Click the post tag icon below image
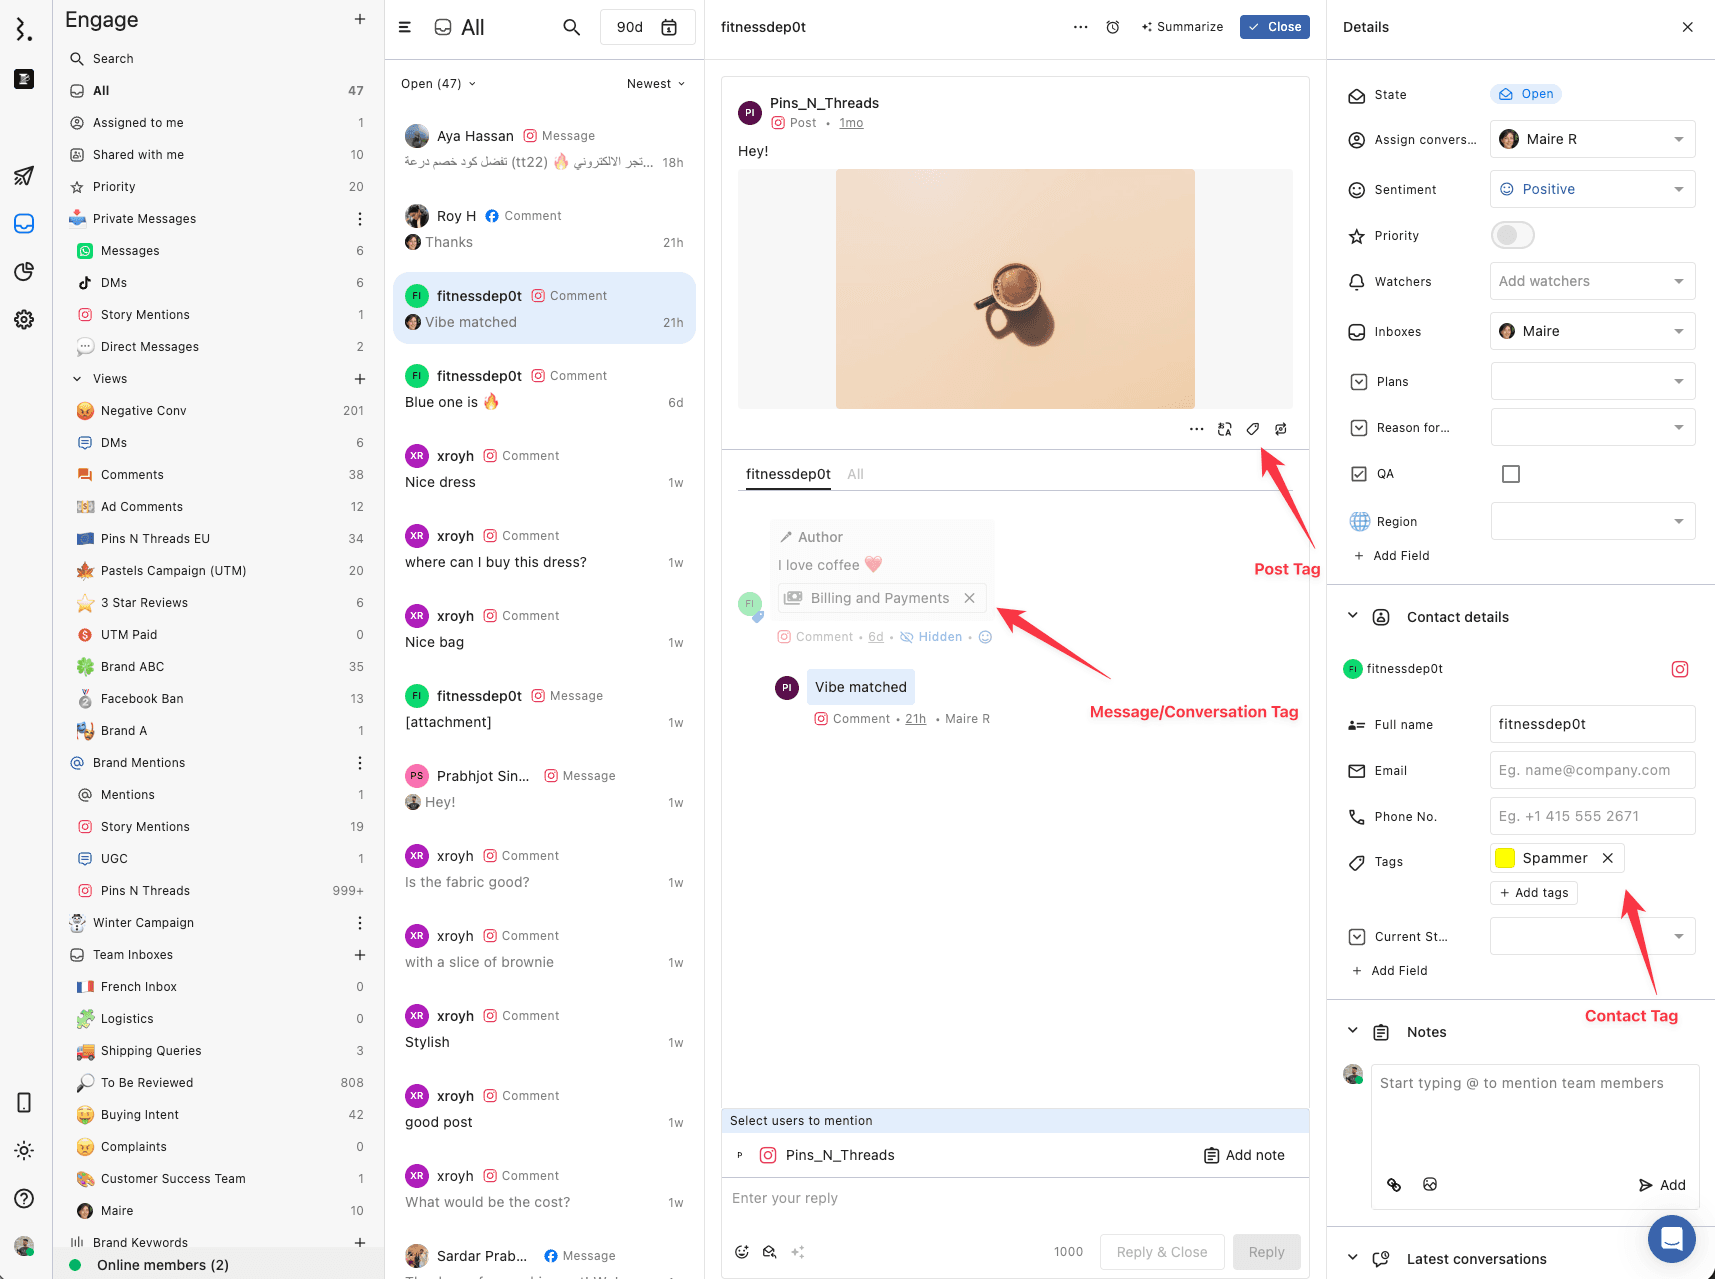Viewport: 1715px width, 1279px height. pos(1252,429)
